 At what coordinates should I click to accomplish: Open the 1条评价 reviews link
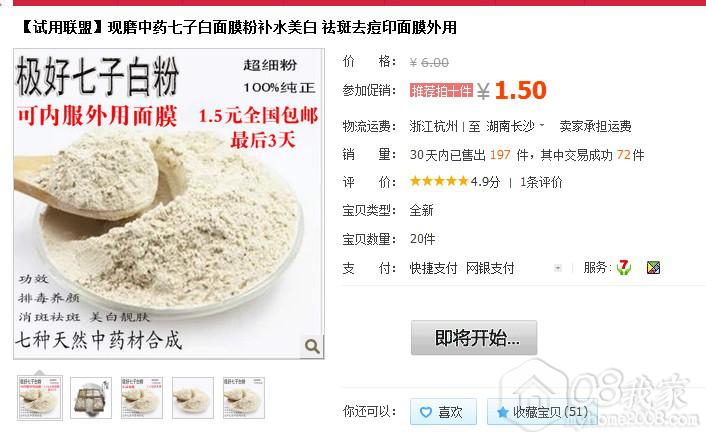[541, 182]
